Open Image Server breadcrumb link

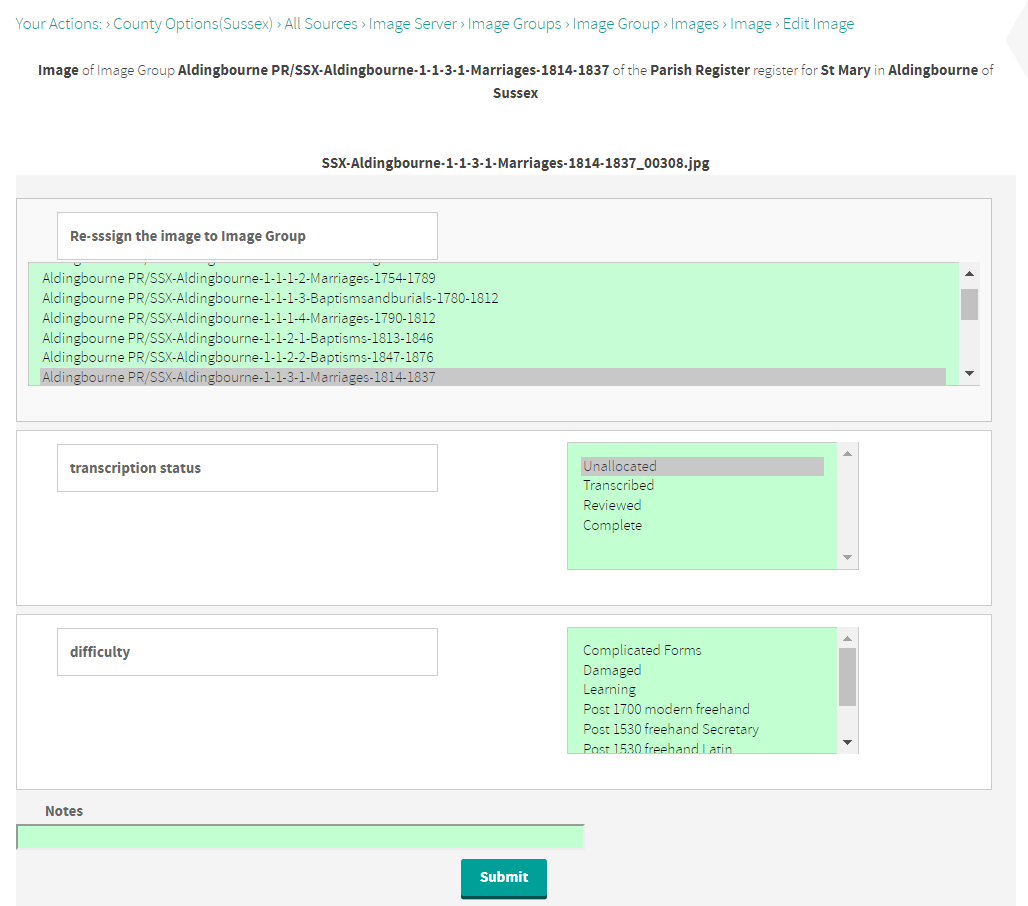point(413,24)
